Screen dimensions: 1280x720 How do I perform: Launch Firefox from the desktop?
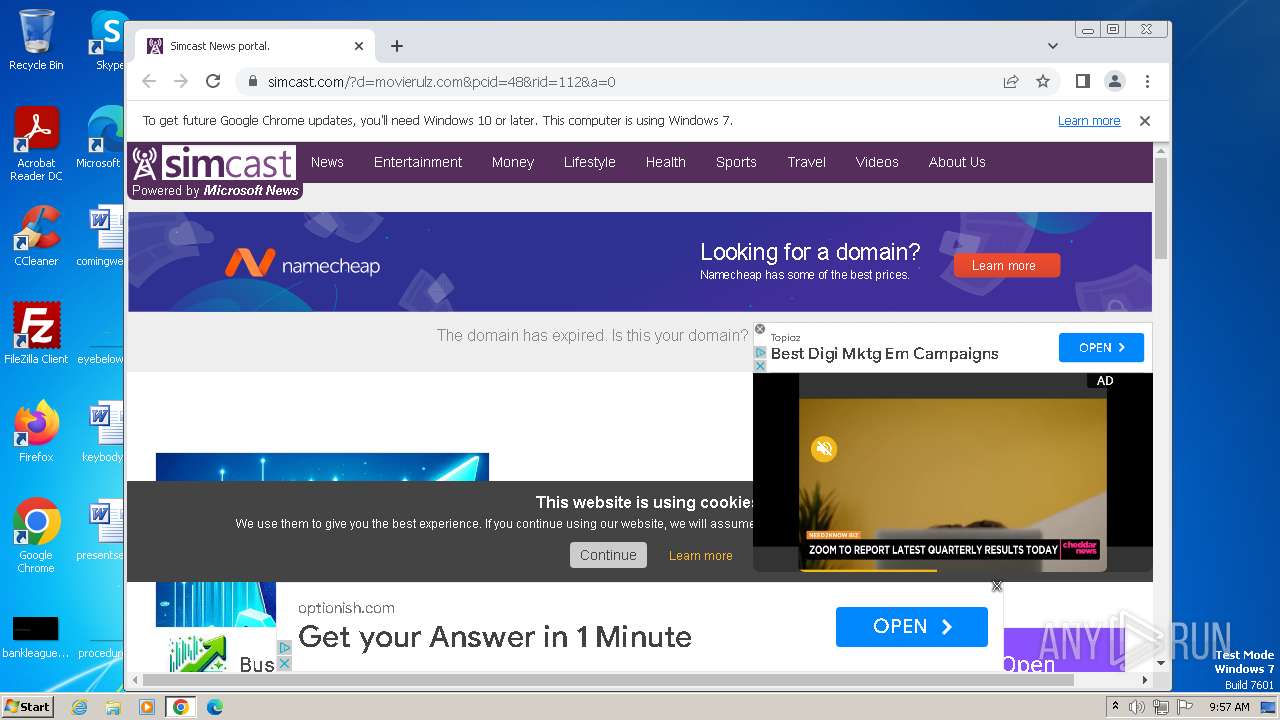point(36,431)
